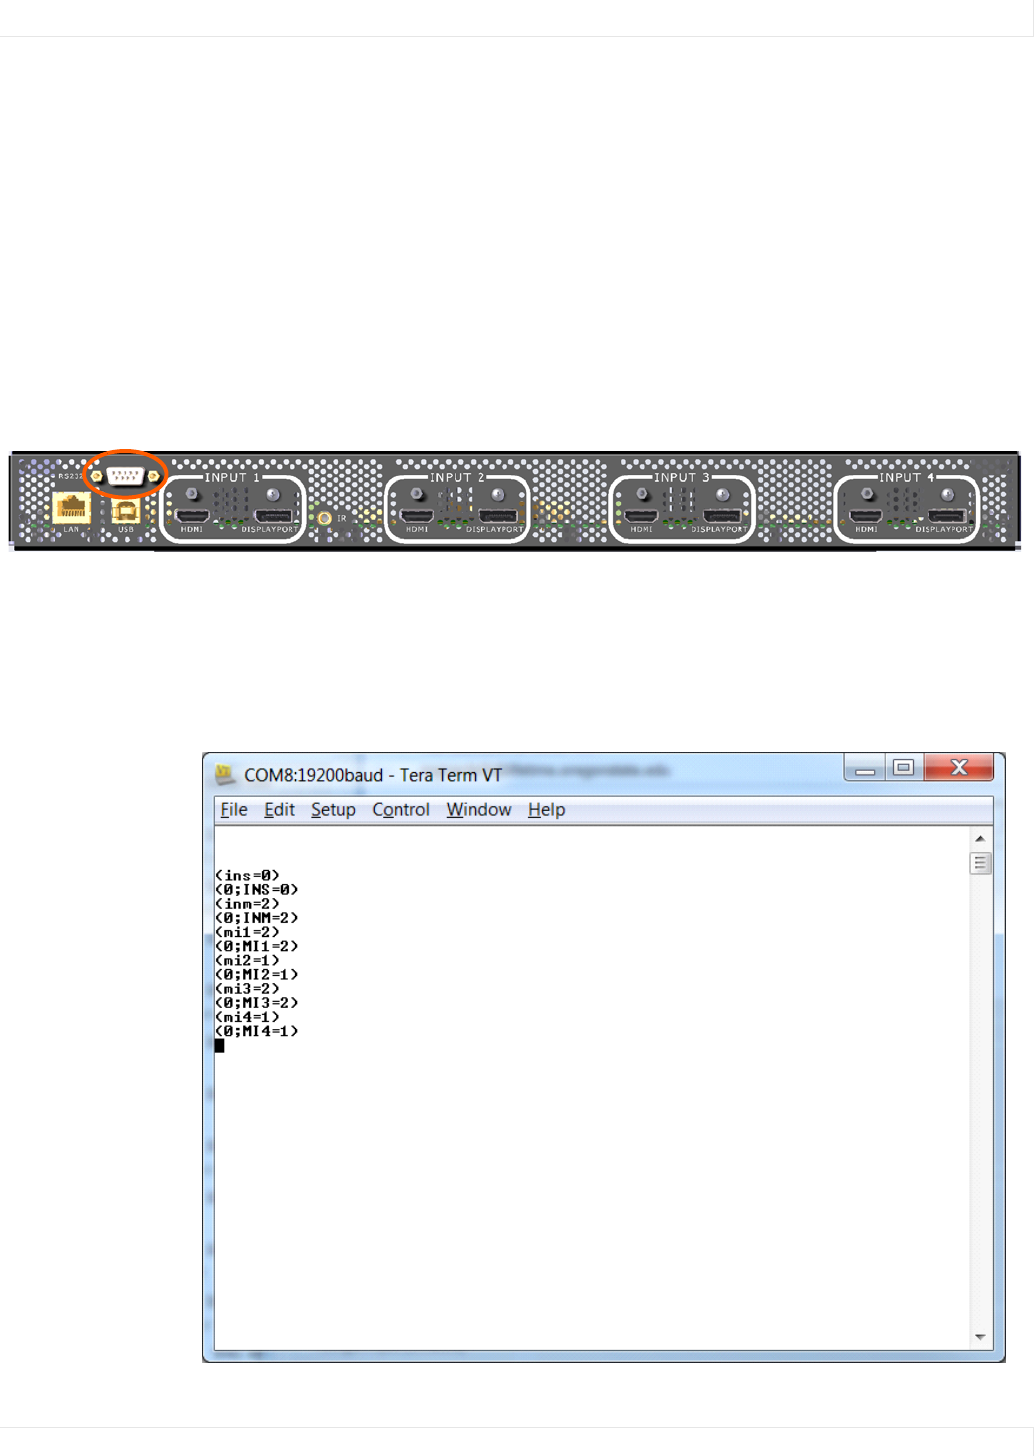The width and height of the screenshot is (1034, 1456).
Task: Click the Input 4 DisplayPort connector
Action: click(946, 516)
